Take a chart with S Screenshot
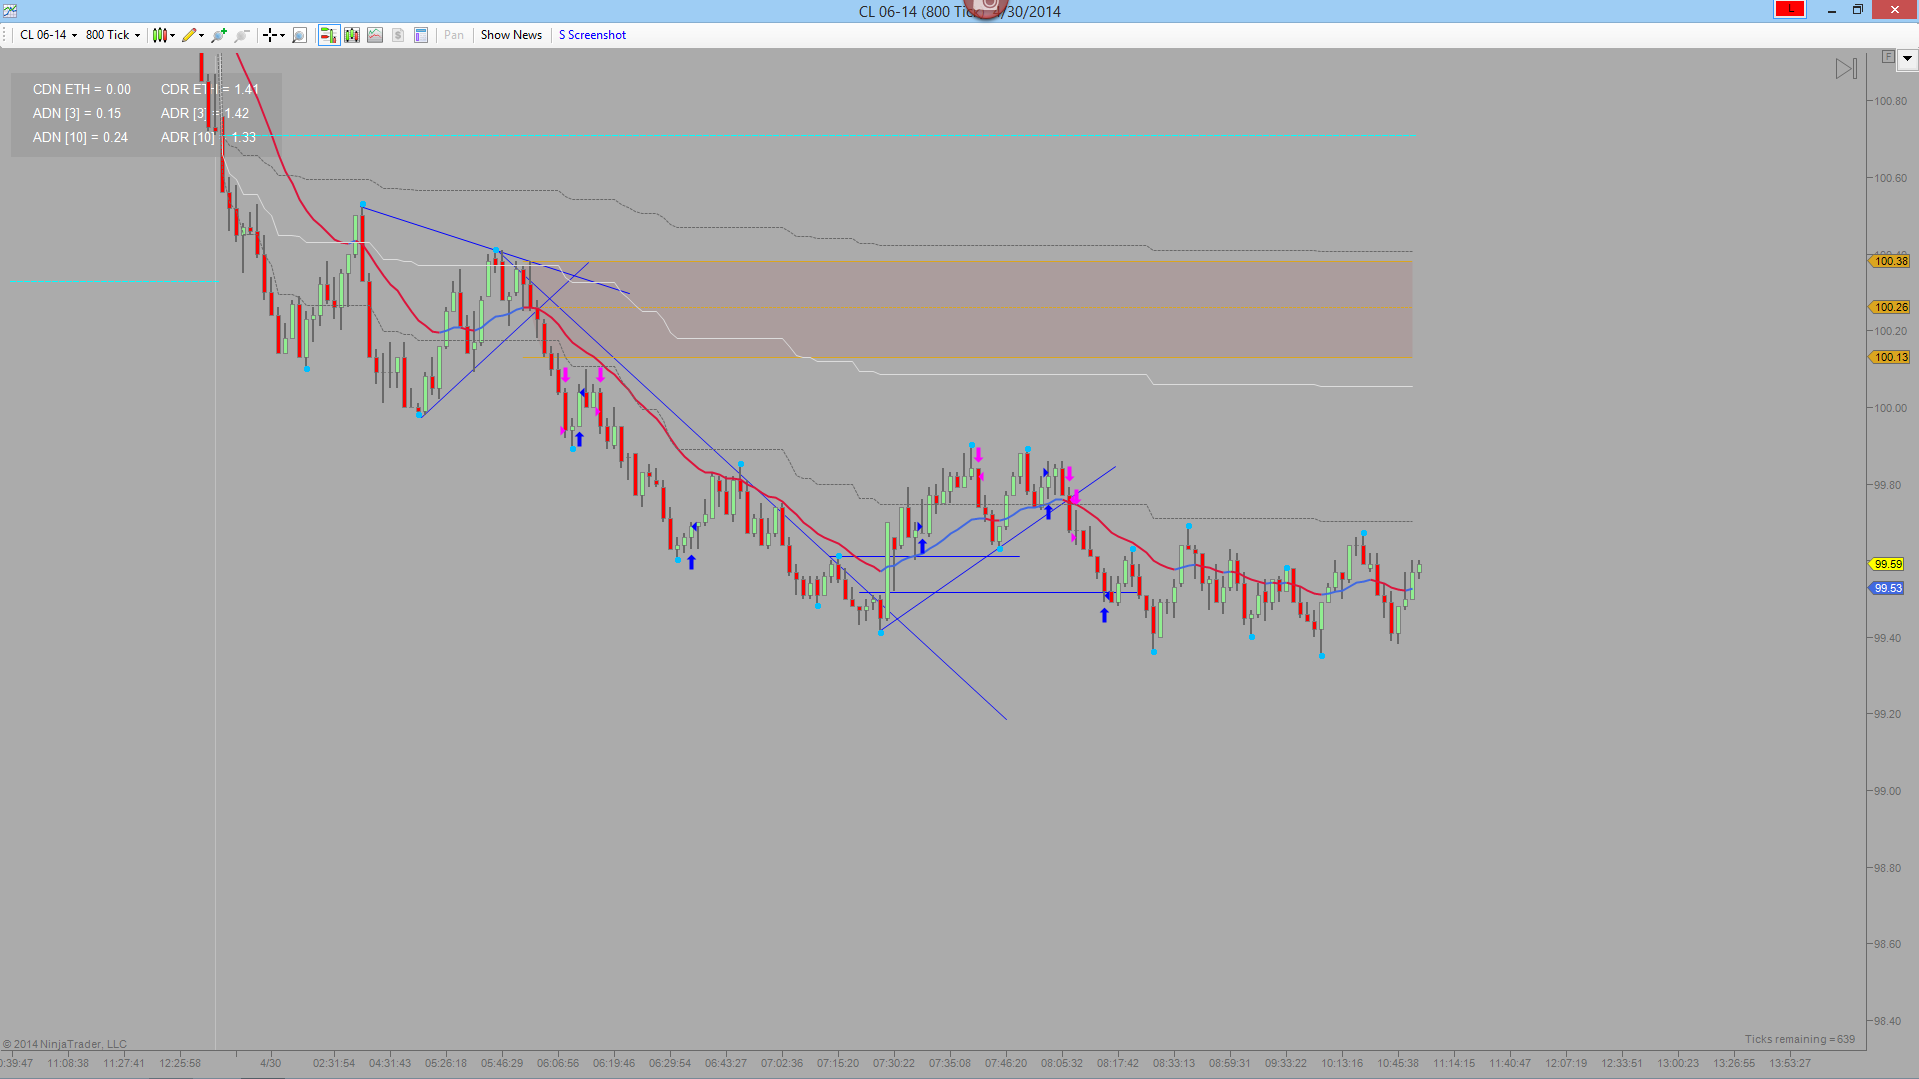Viewport: 1919px width, 1079px height. 592,35
